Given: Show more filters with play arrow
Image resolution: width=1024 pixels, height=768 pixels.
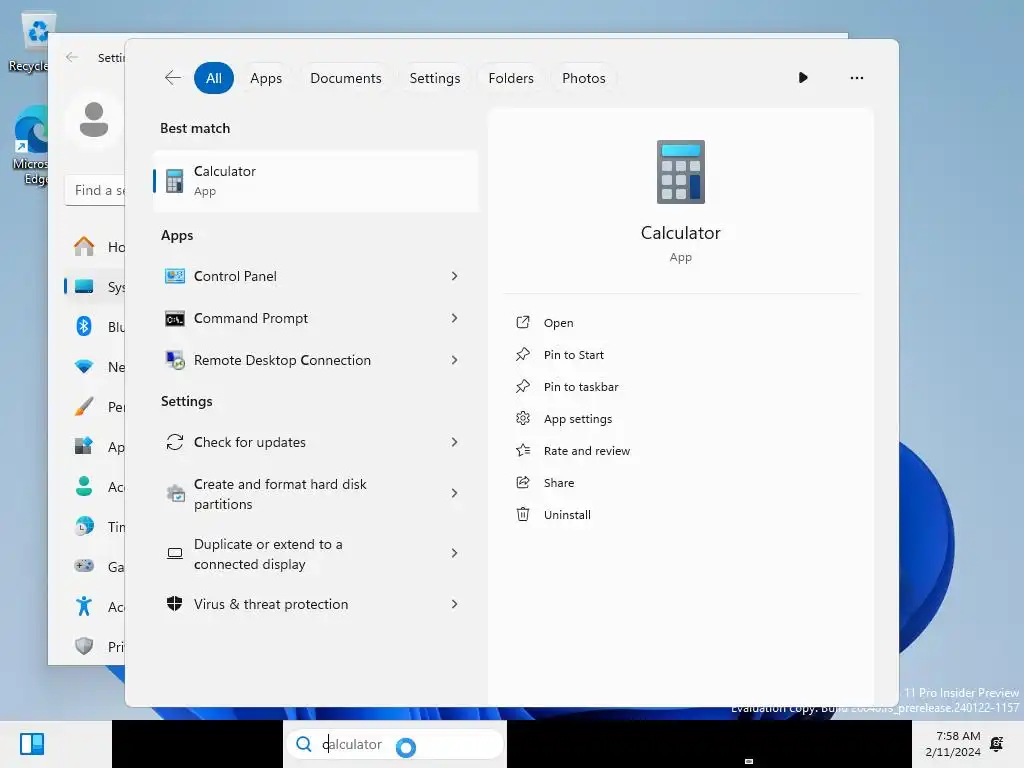Looking at the screenshot, I should tap(803, 78).
